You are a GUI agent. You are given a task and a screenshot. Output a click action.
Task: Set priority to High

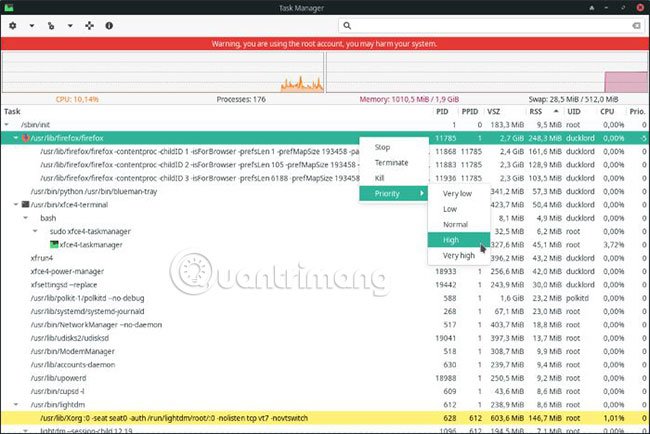tap(459, 240)
